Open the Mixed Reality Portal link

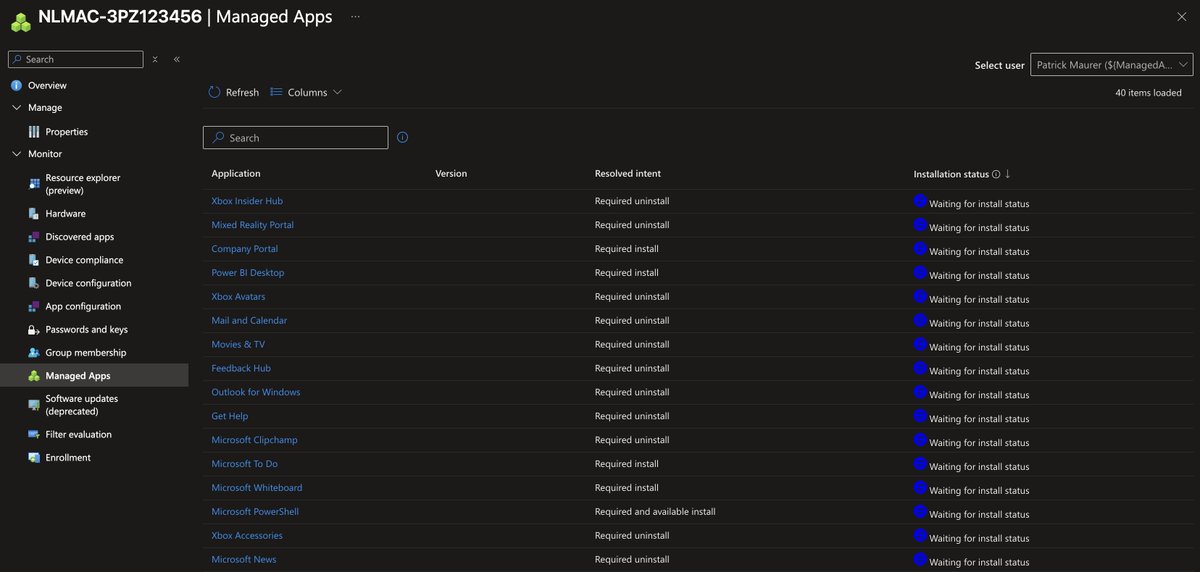click(253, 225)
